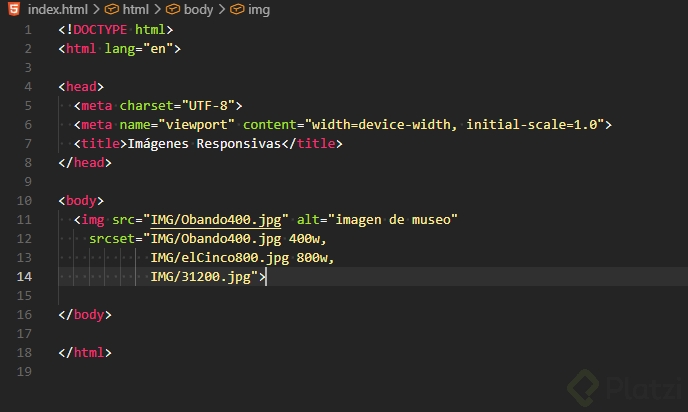Click initial-scale=1.0 in meta content
Image resolution: width=688 pixels, height=412 pixels.
click(532, 125)
